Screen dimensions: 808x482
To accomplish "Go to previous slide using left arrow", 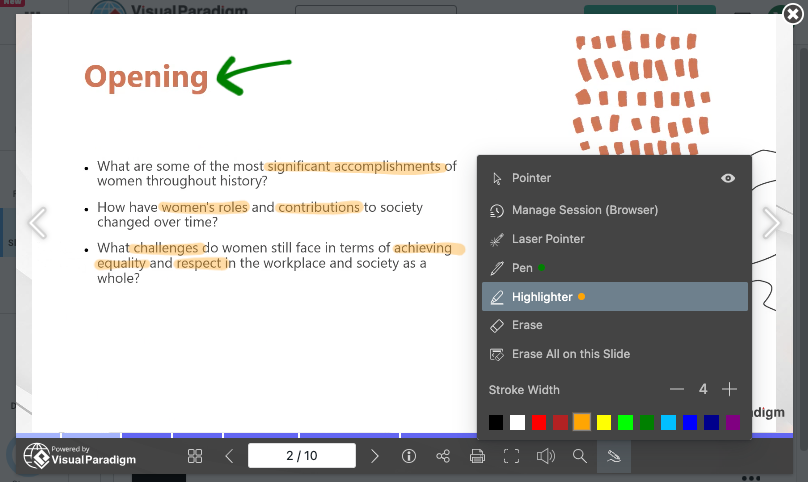I will point(37,223).
